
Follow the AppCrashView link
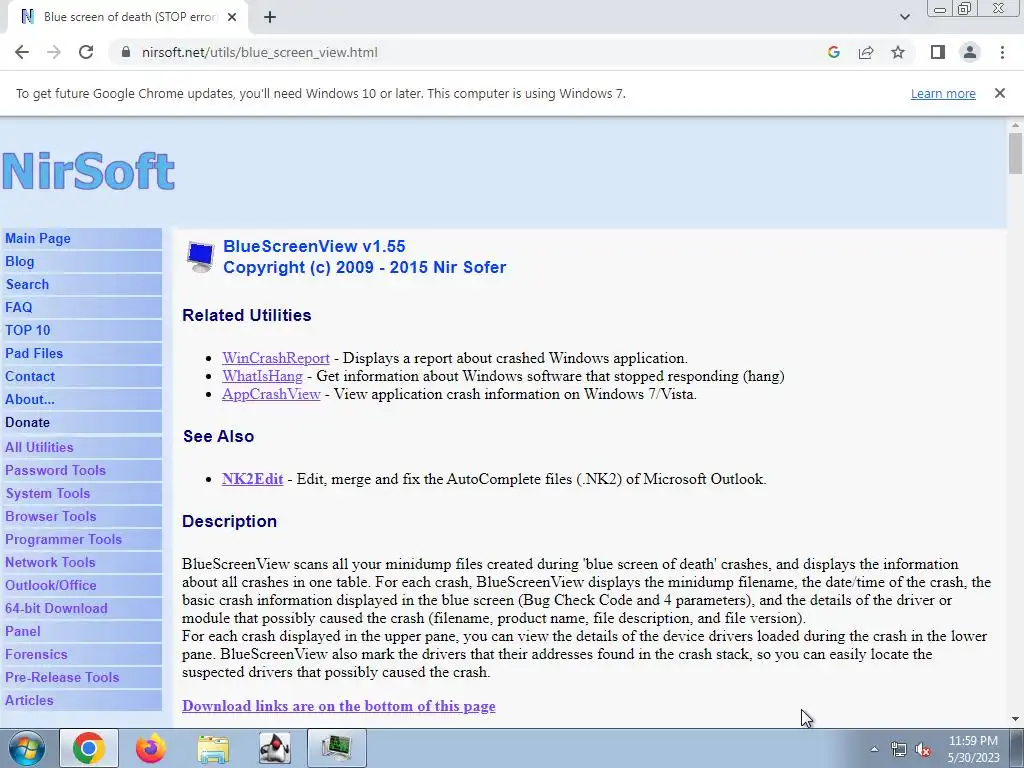(x=271, y=394)
